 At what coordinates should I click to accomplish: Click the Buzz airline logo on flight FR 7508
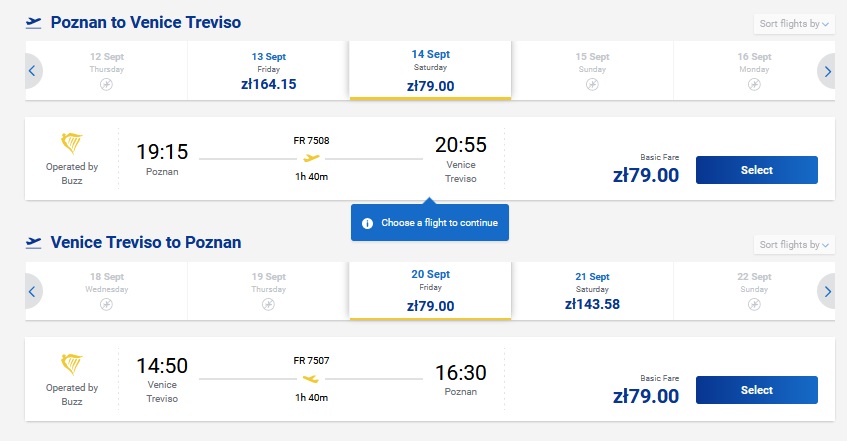coord(71,143)
